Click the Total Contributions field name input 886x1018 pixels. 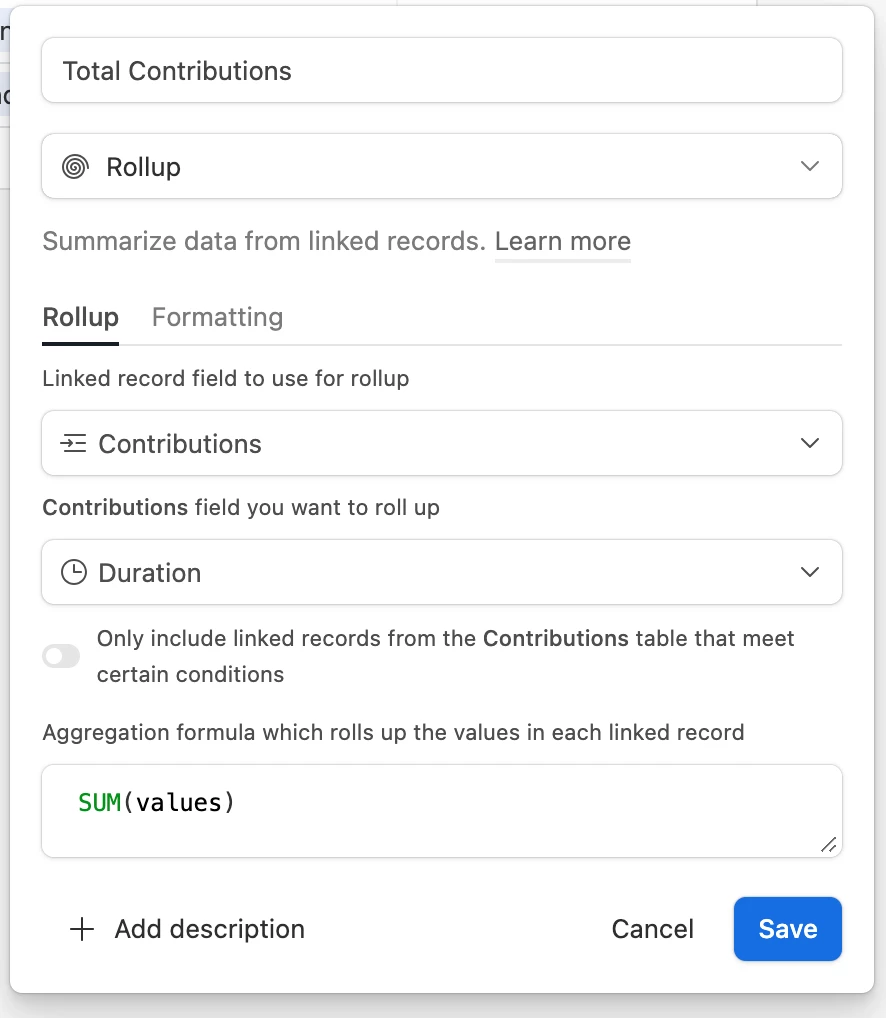click(x=441, y=71)
